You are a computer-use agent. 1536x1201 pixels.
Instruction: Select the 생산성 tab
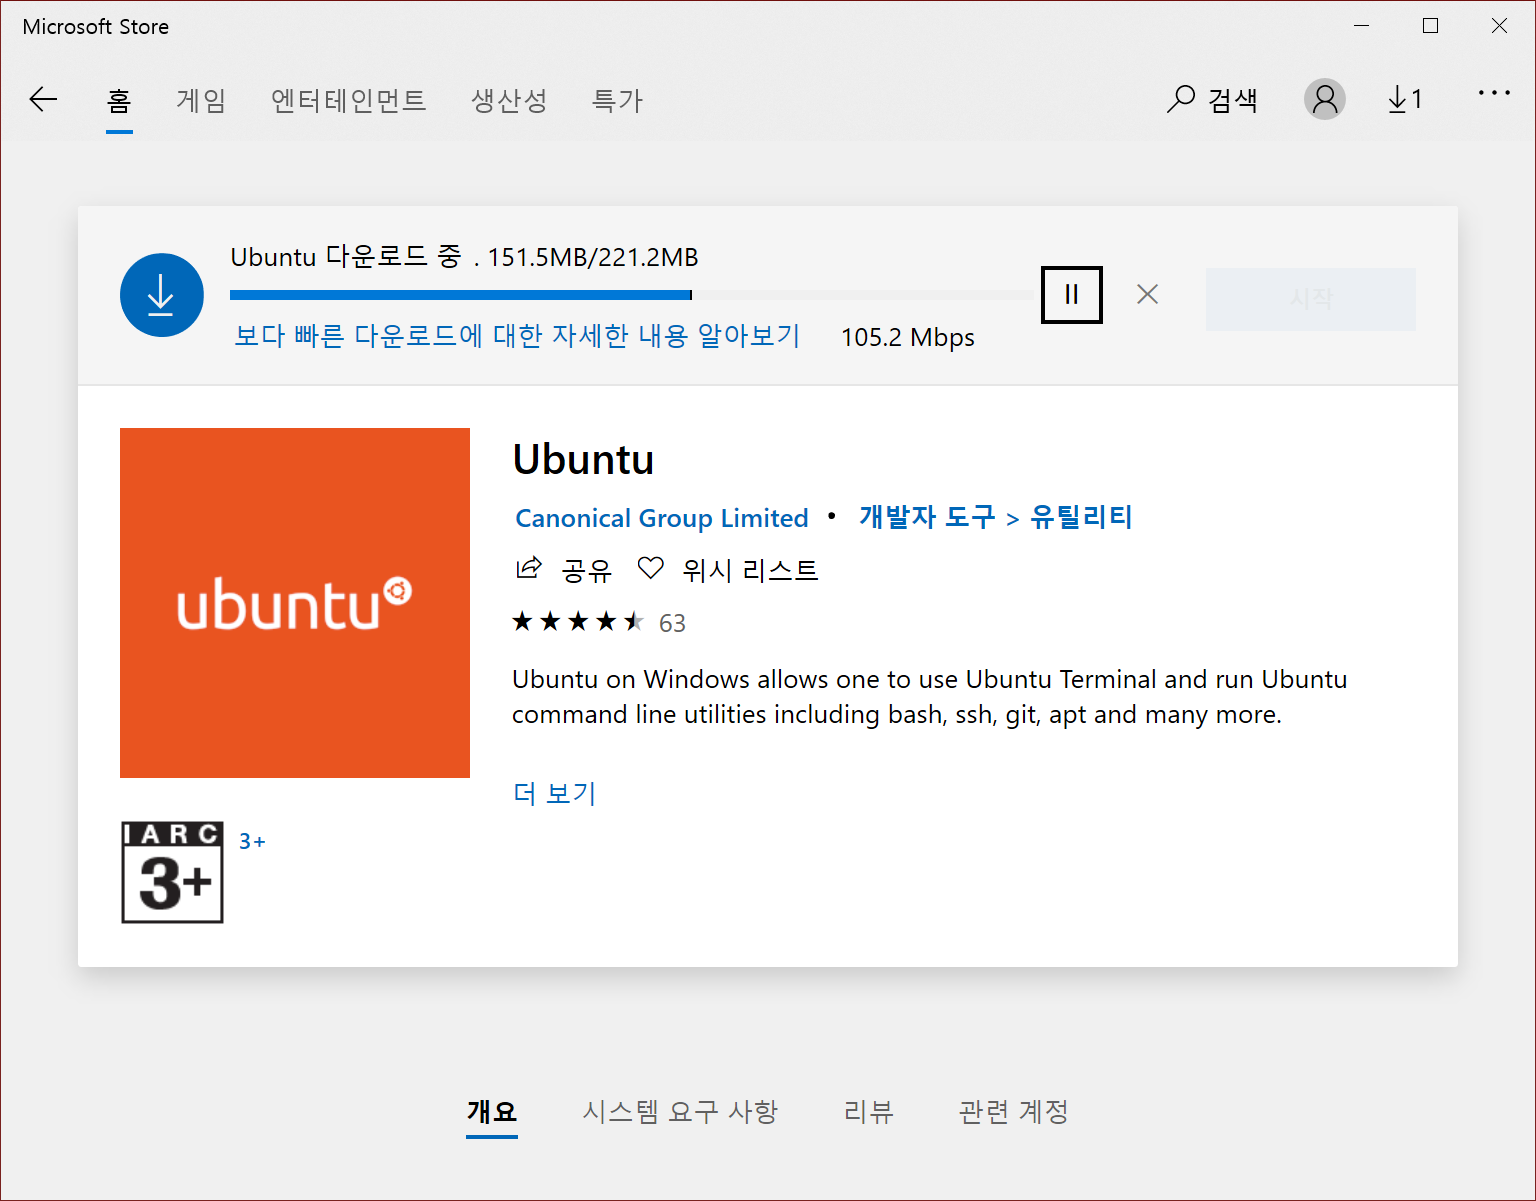coord(509,100)
